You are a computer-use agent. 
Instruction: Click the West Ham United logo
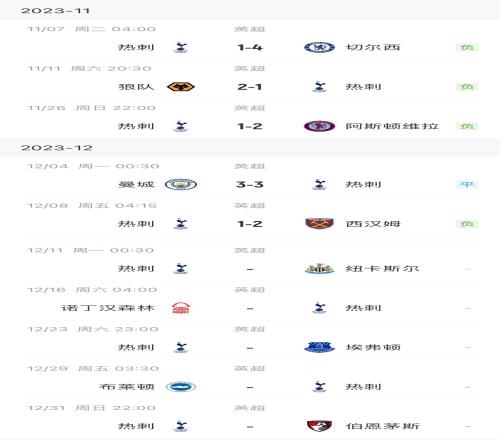click(319, 224)
